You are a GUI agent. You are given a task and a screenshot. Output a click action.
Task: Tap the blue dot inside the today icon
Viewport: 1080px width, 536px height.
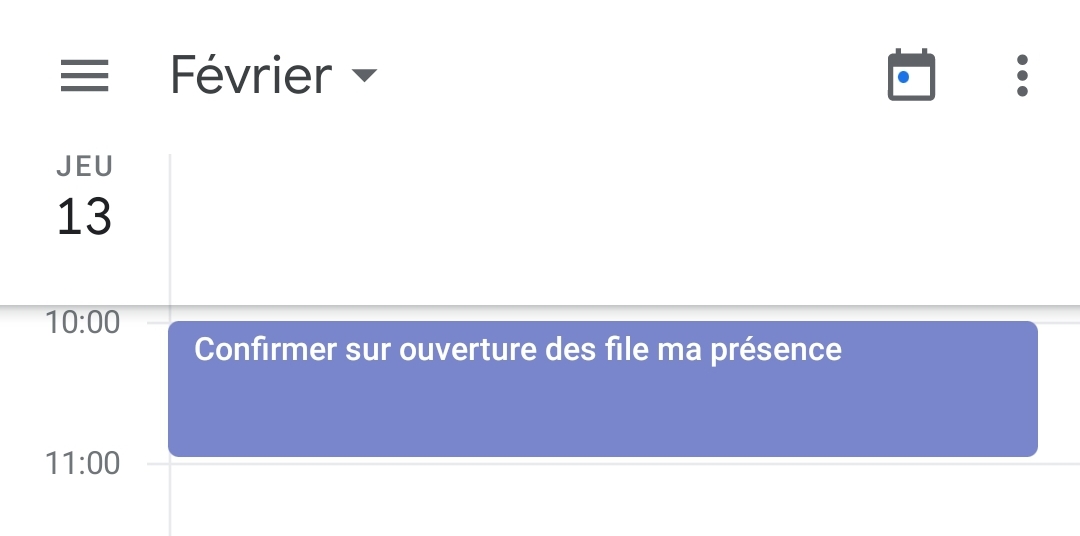click(x=903, y=77)
